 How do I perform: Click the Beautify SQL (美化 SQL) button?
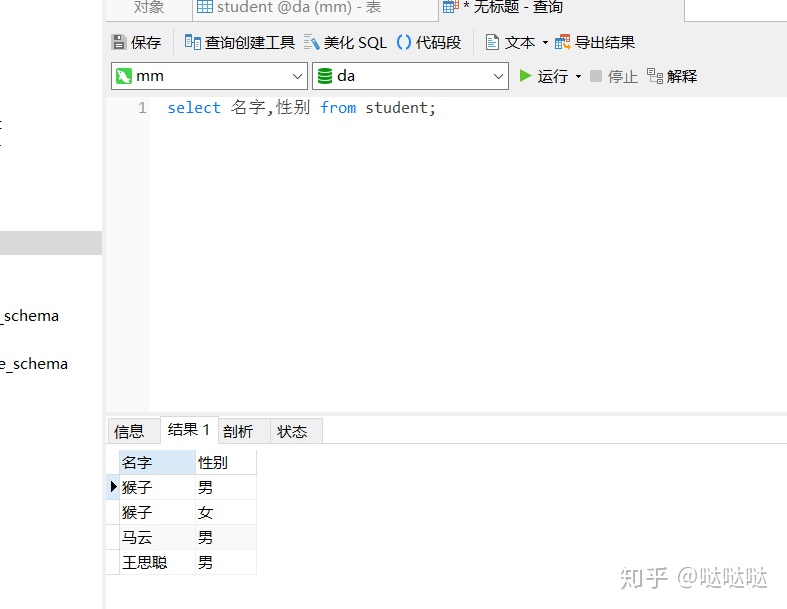coord(345,42)
